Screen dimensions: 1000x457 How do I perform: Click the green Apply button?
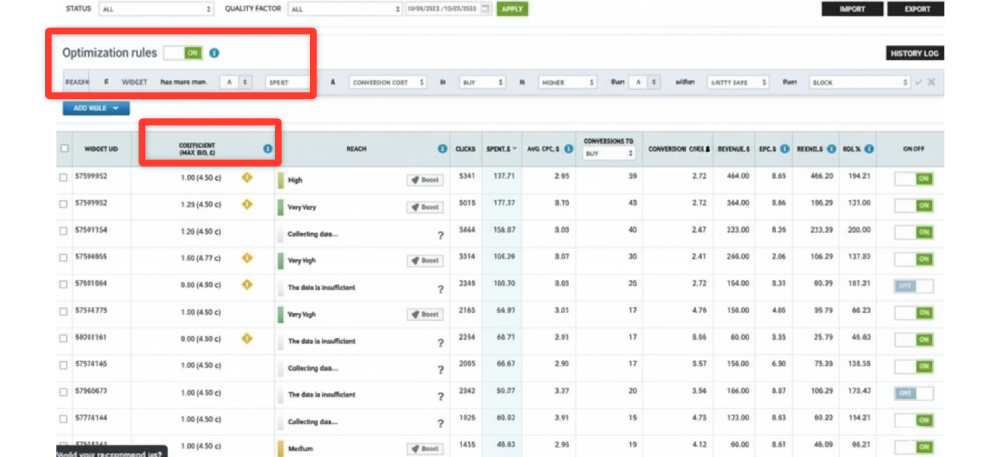coord(512,9)
